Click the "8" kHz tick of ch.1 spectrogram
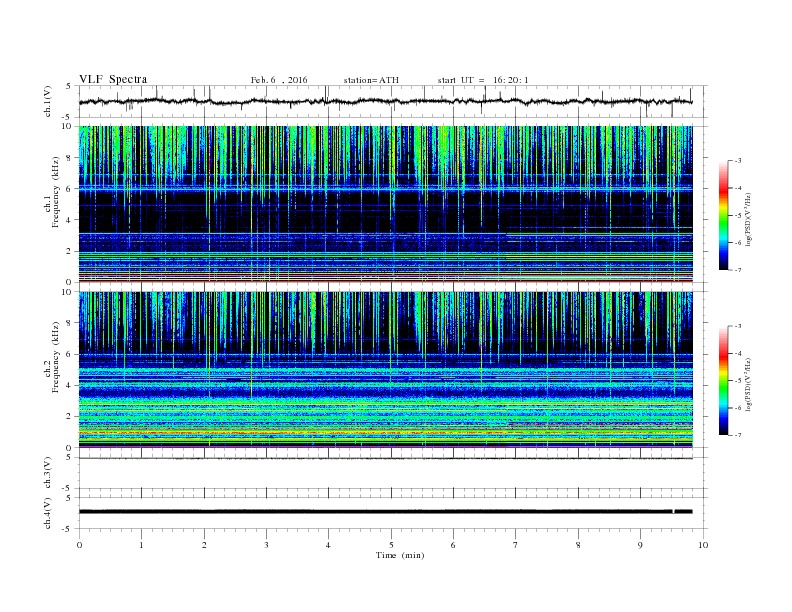Viewport: 792px width, 612px height. (69, 158)
